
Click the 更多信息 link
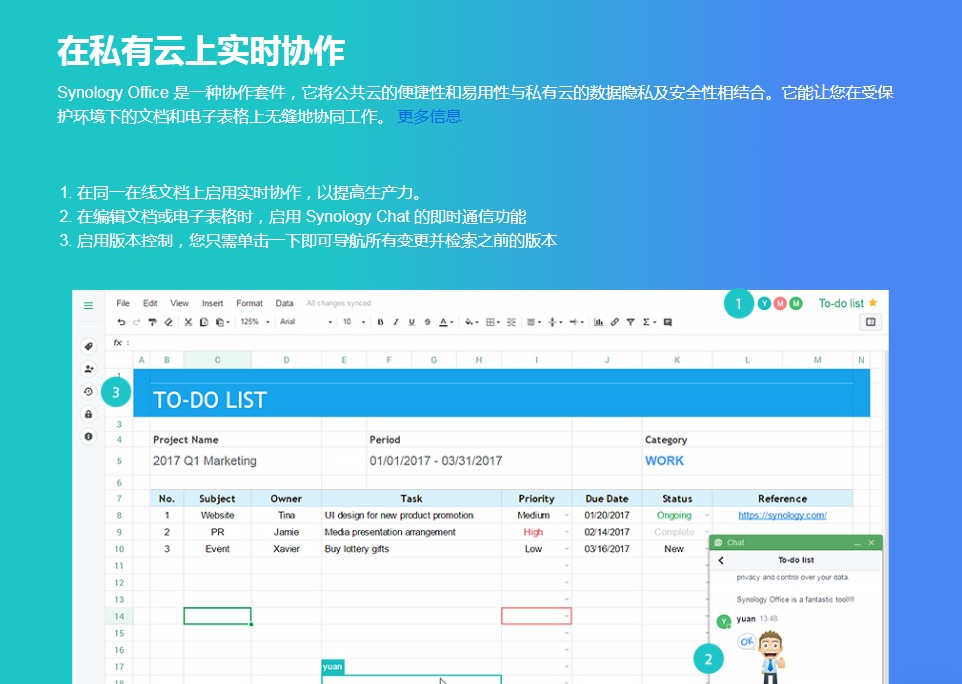click(429, 116)
